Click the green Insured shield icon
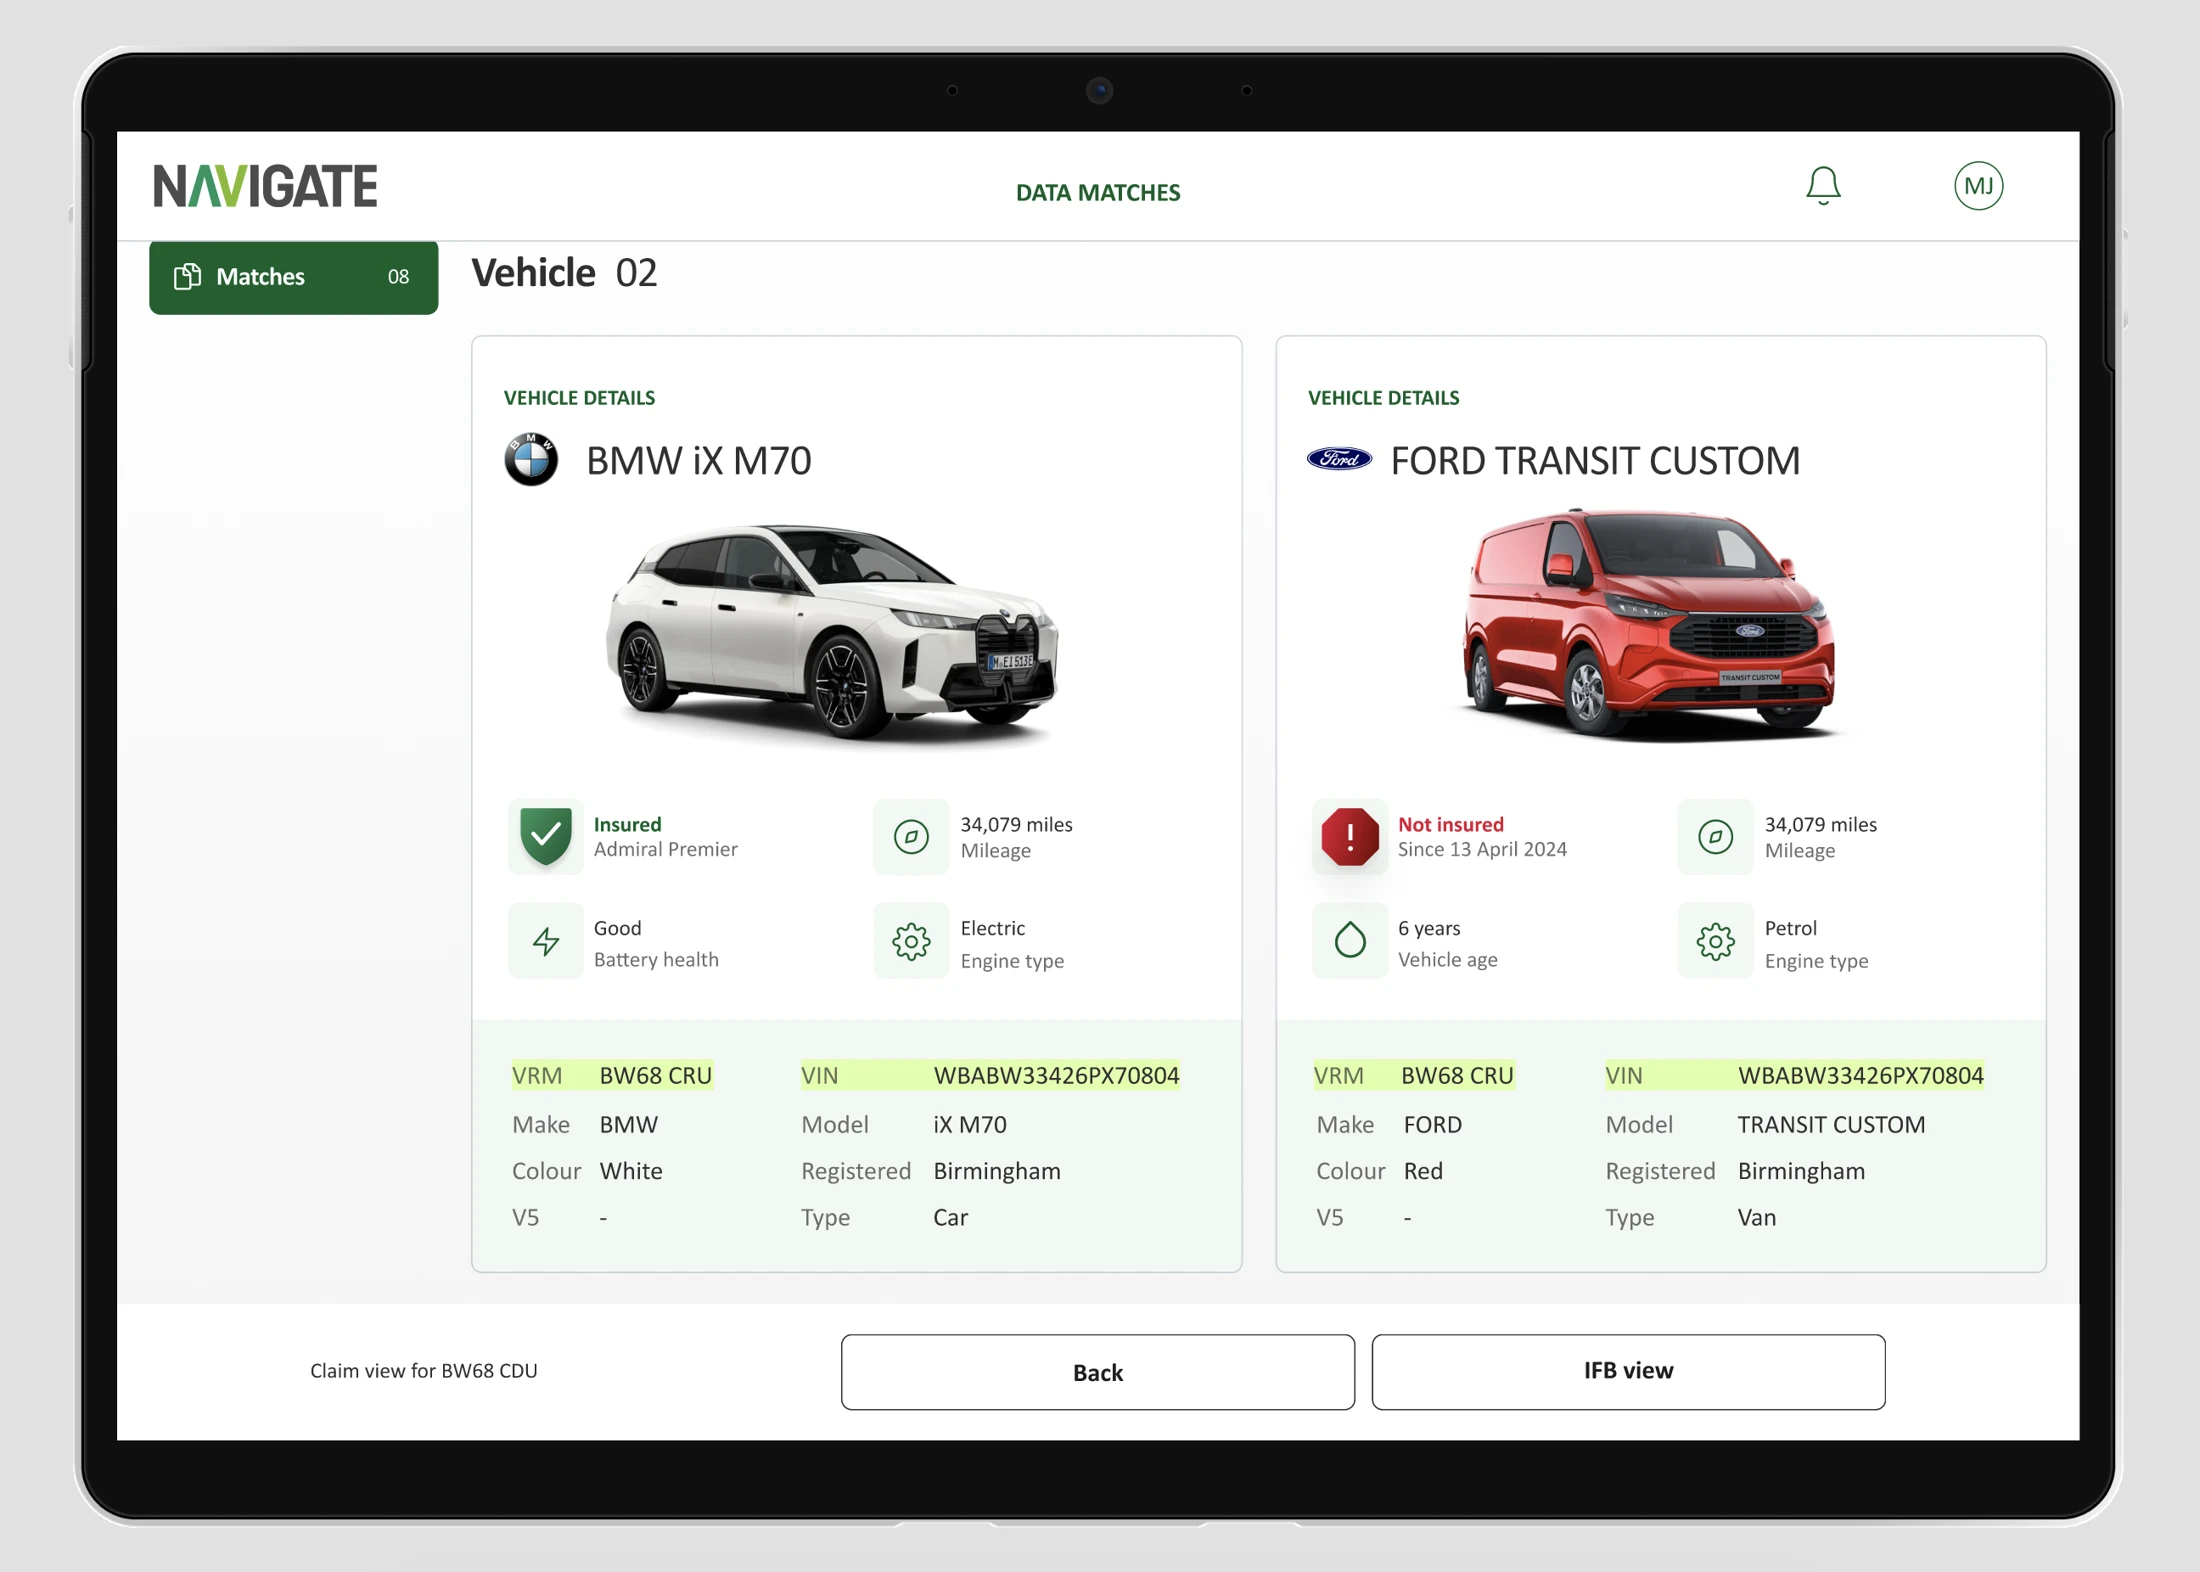The image size is (2200, 1572). tap(546, 836)
